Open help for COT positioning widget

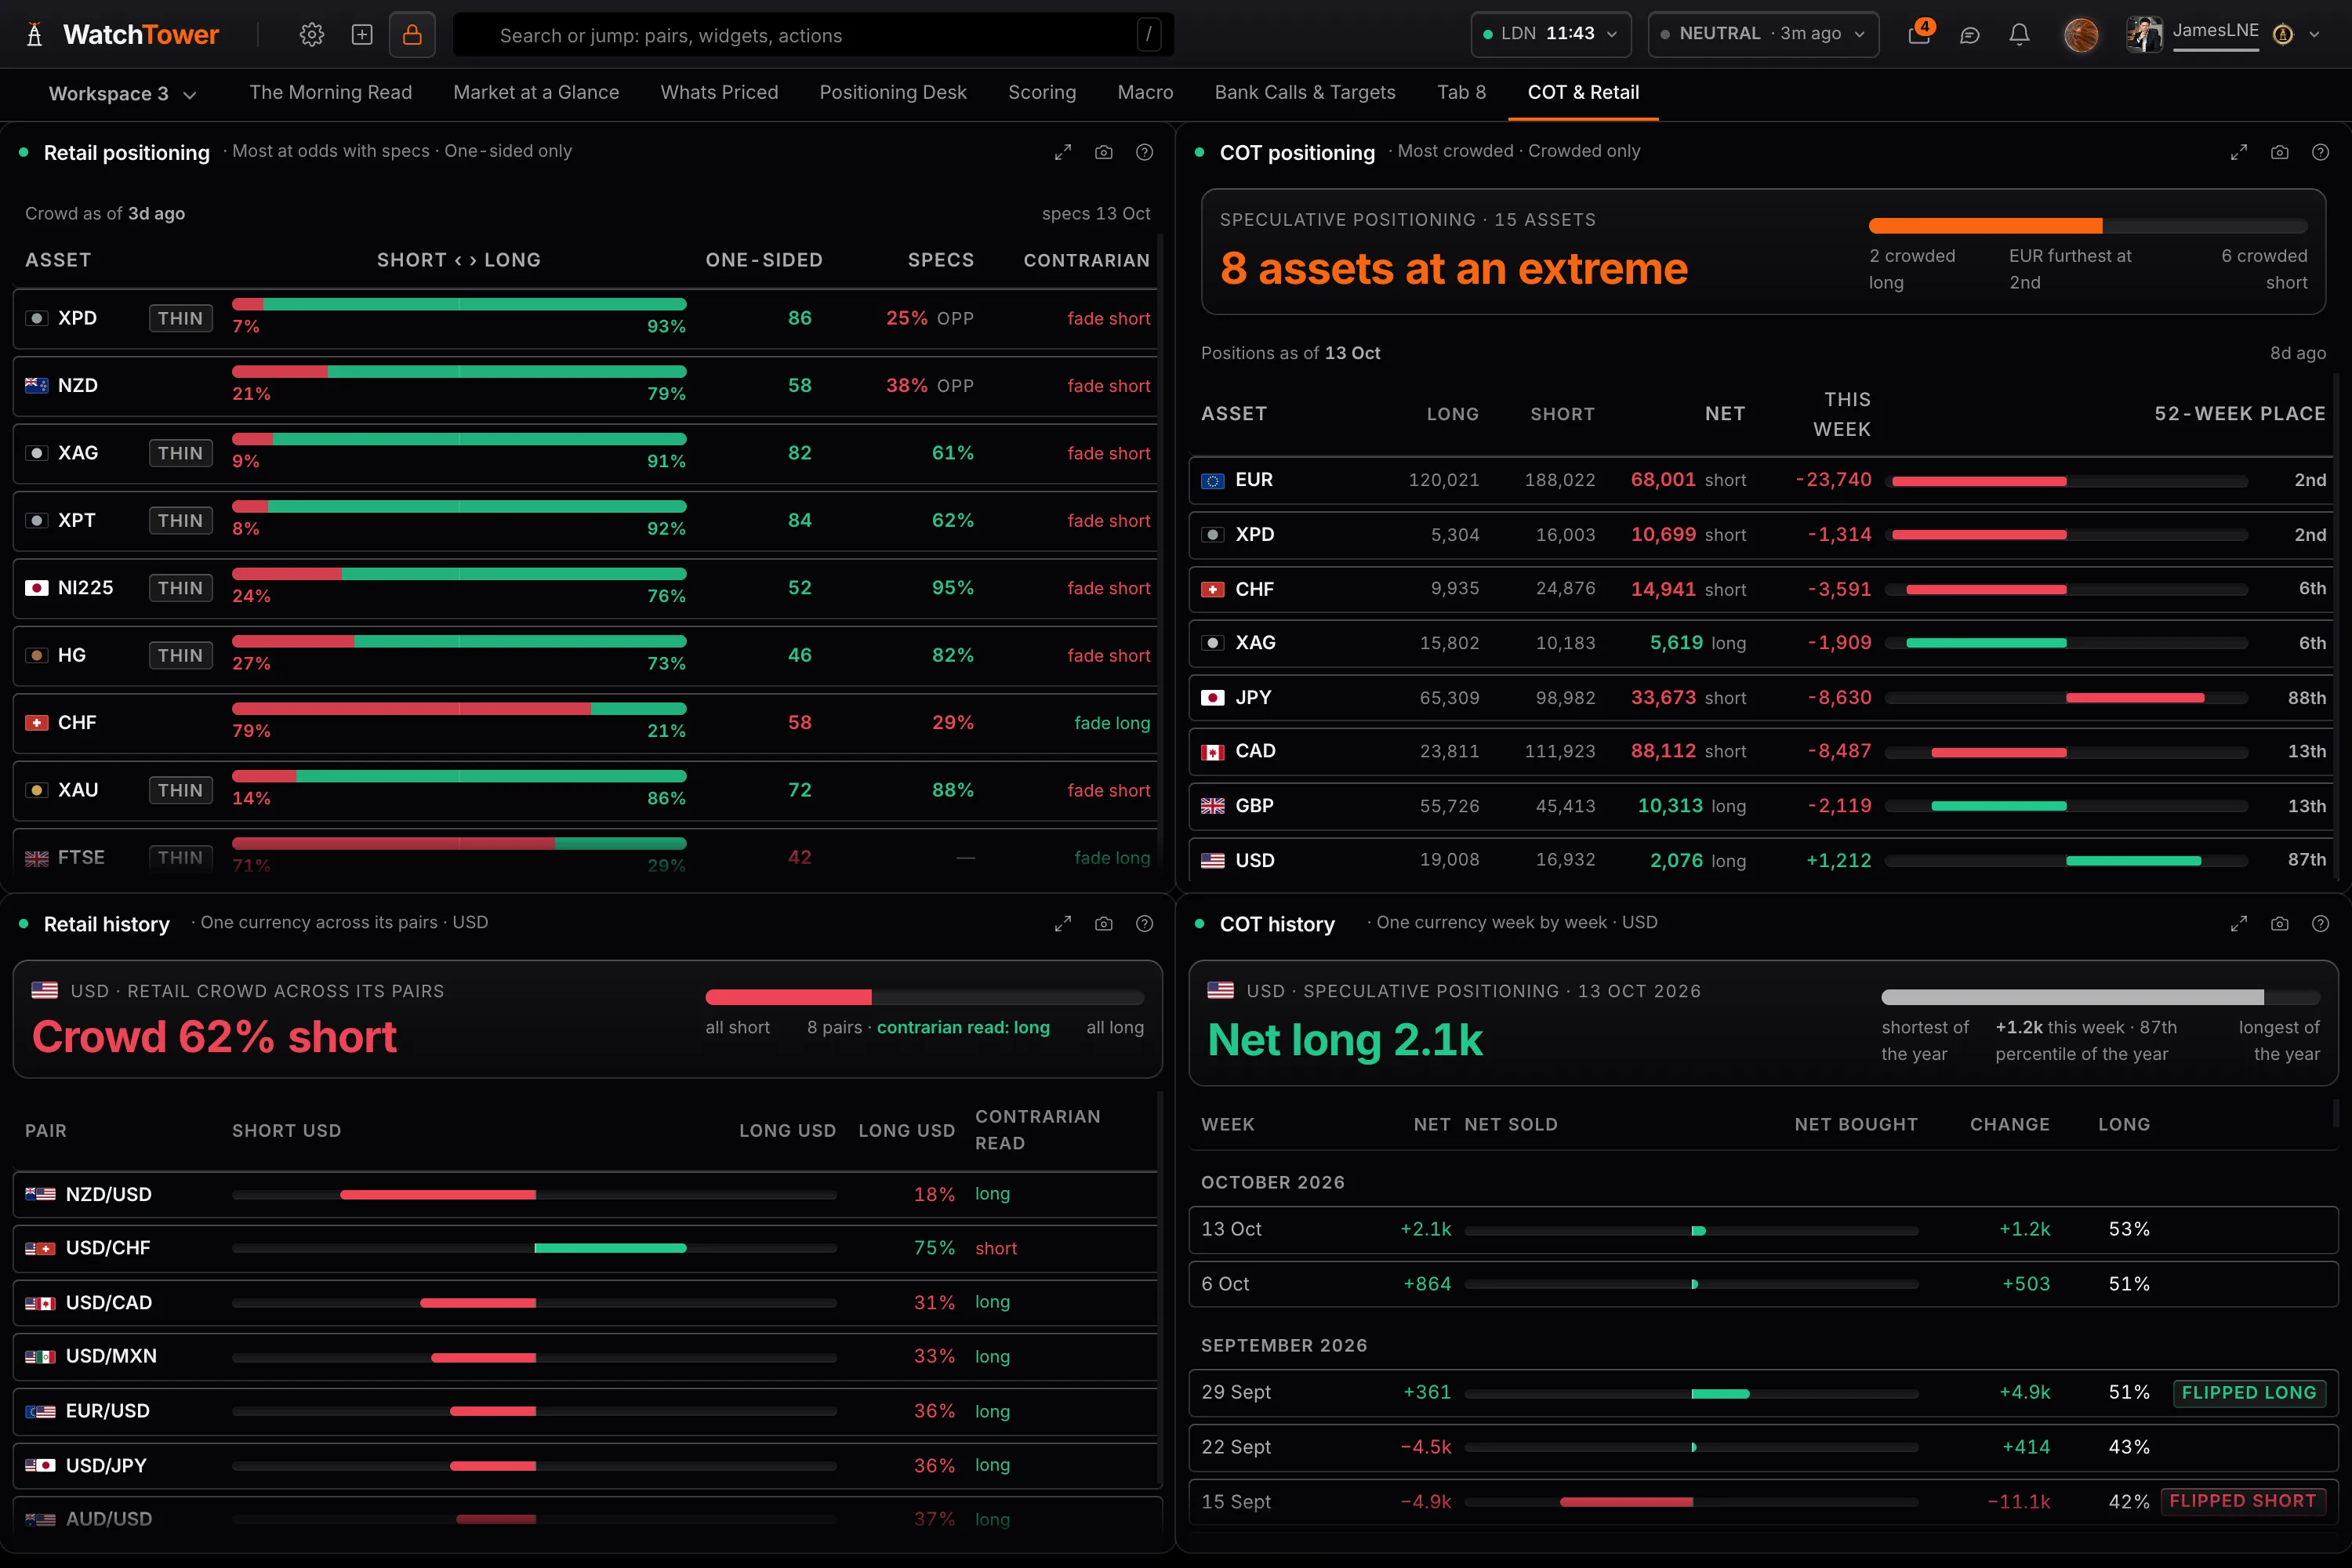[2321, 152]
